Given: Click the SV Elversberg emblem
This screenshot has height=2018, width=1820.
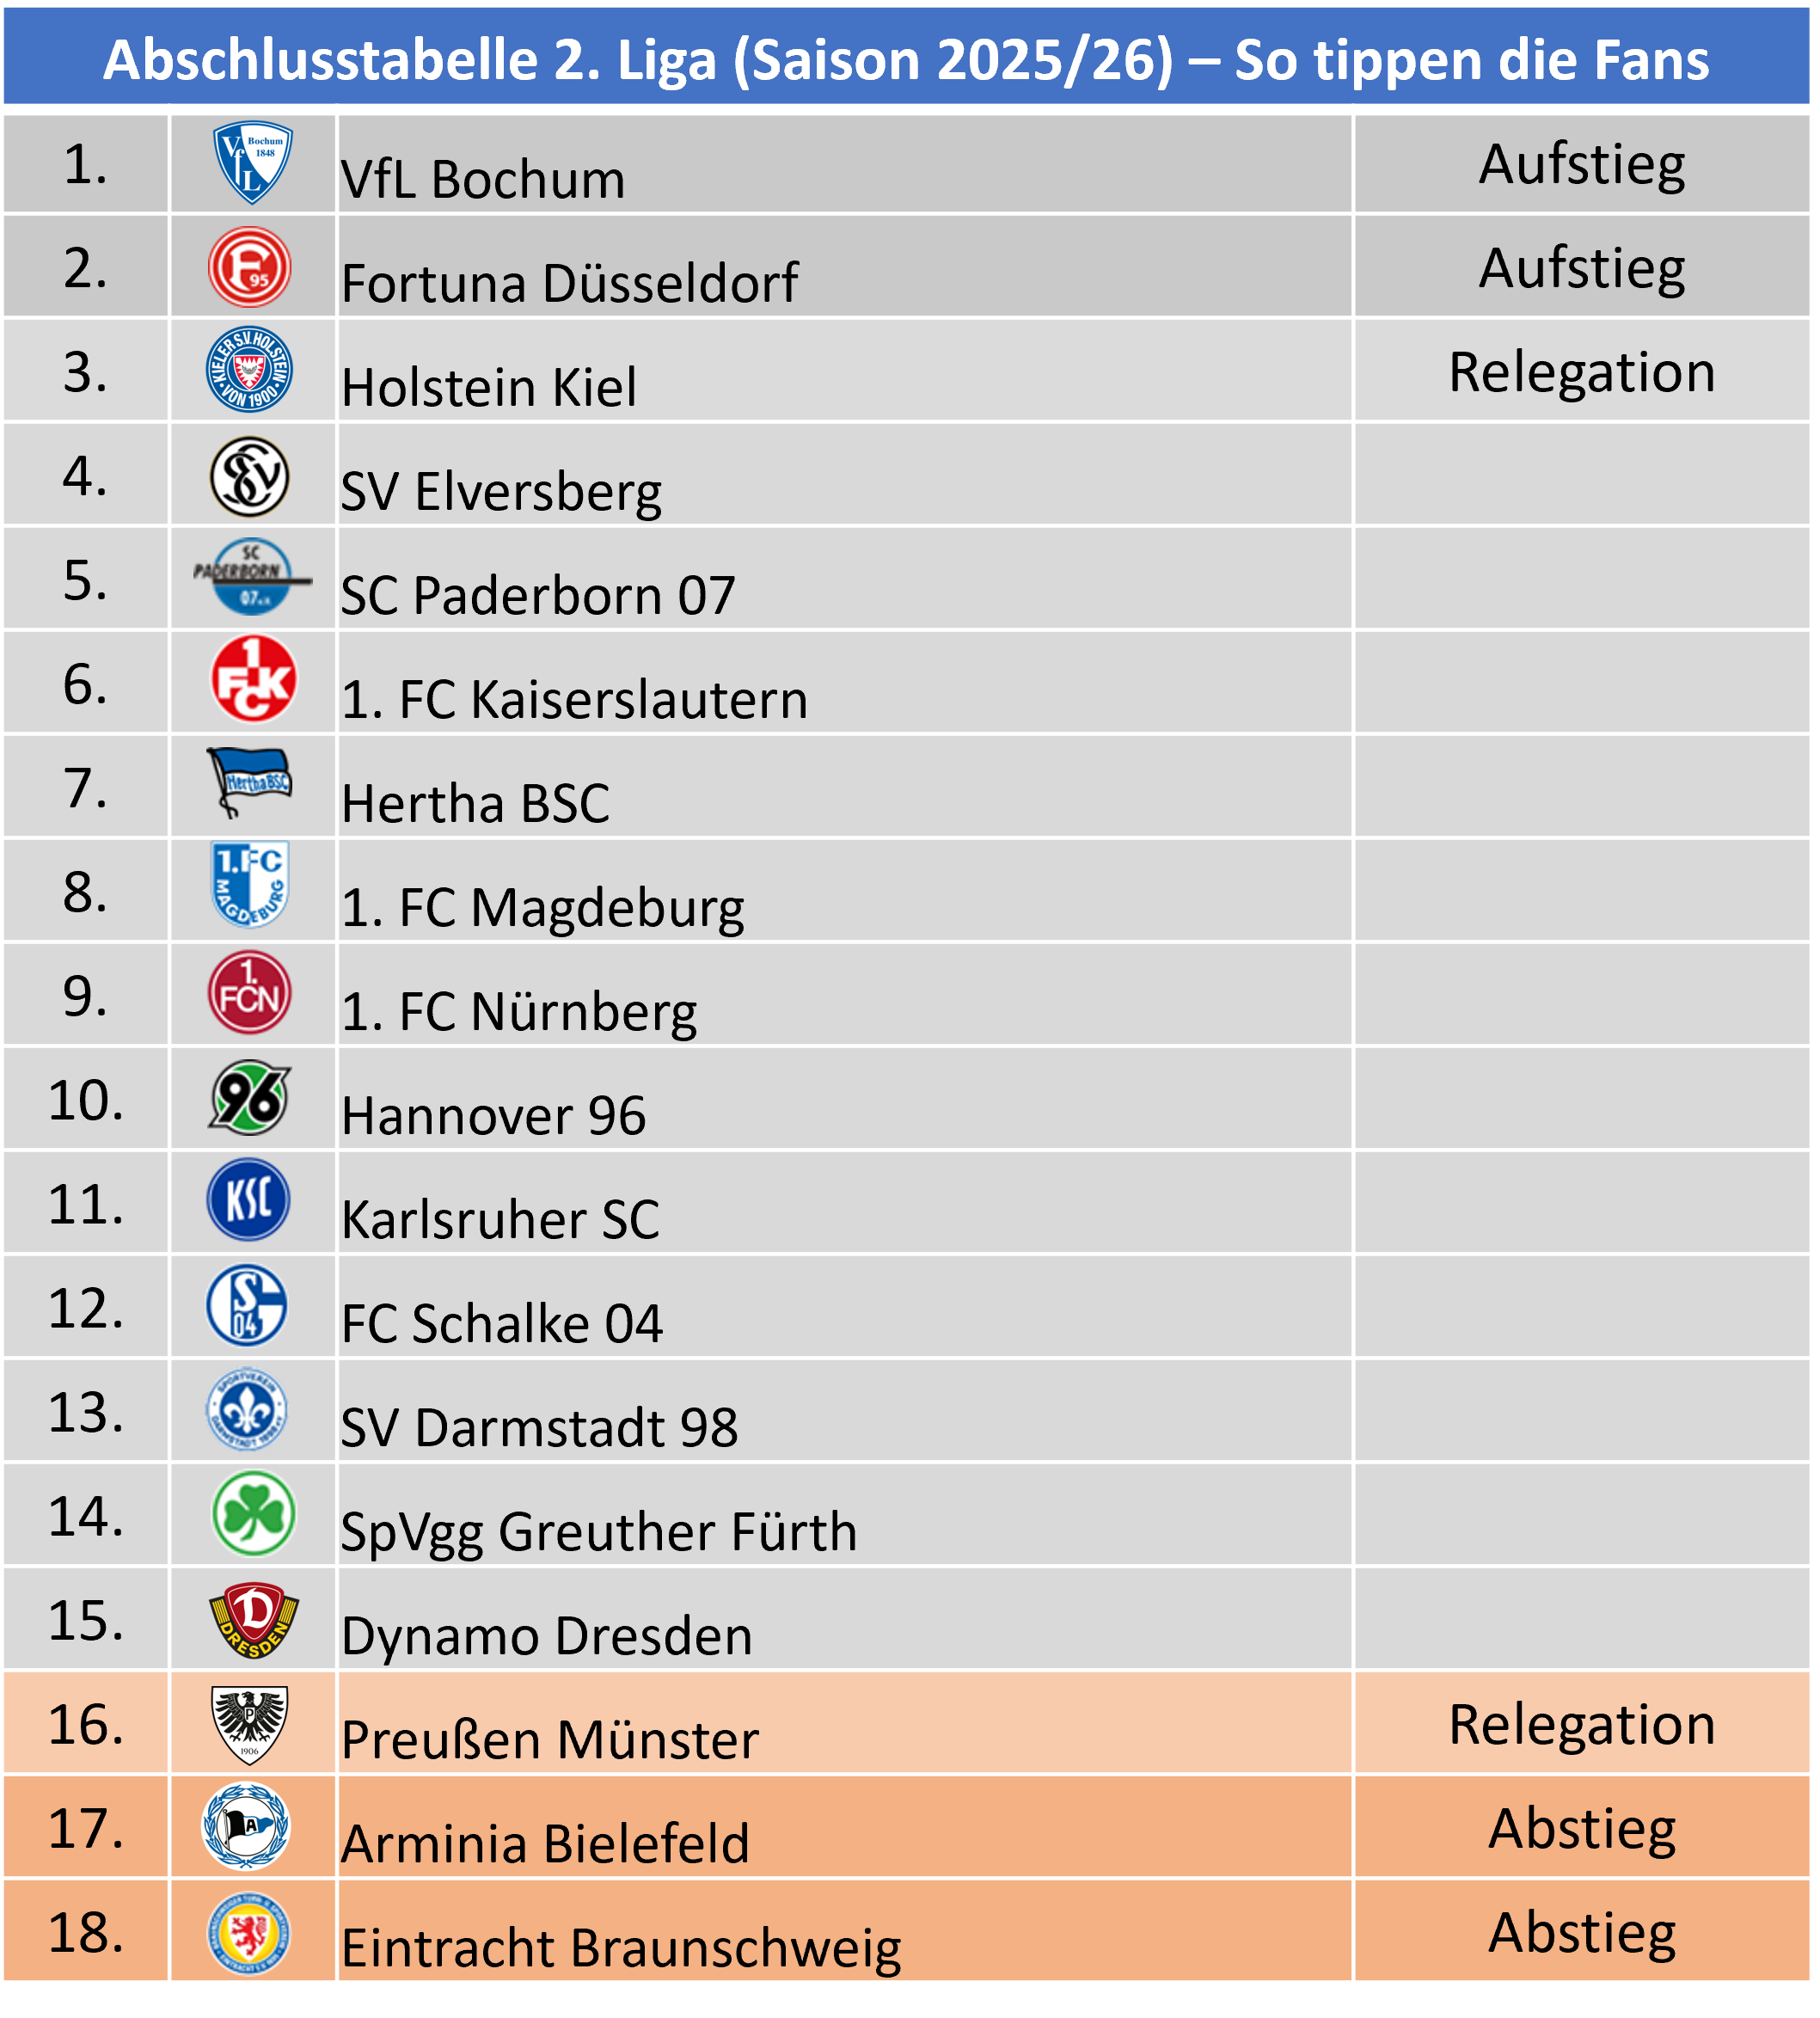Looking at the screenshot, I should (250, 476).
